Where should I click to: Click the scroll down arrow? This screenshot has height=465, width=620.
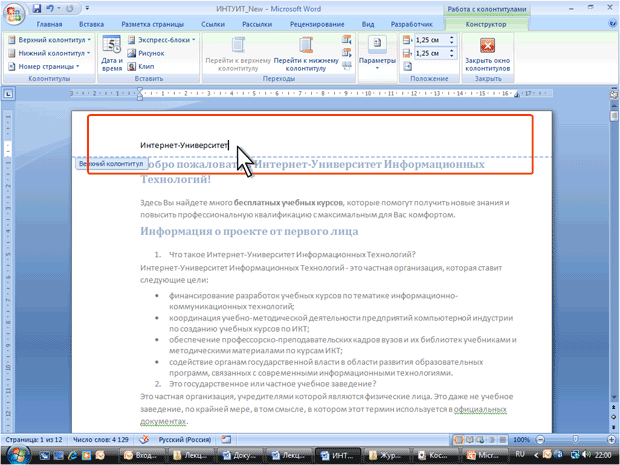pos(614,397)
